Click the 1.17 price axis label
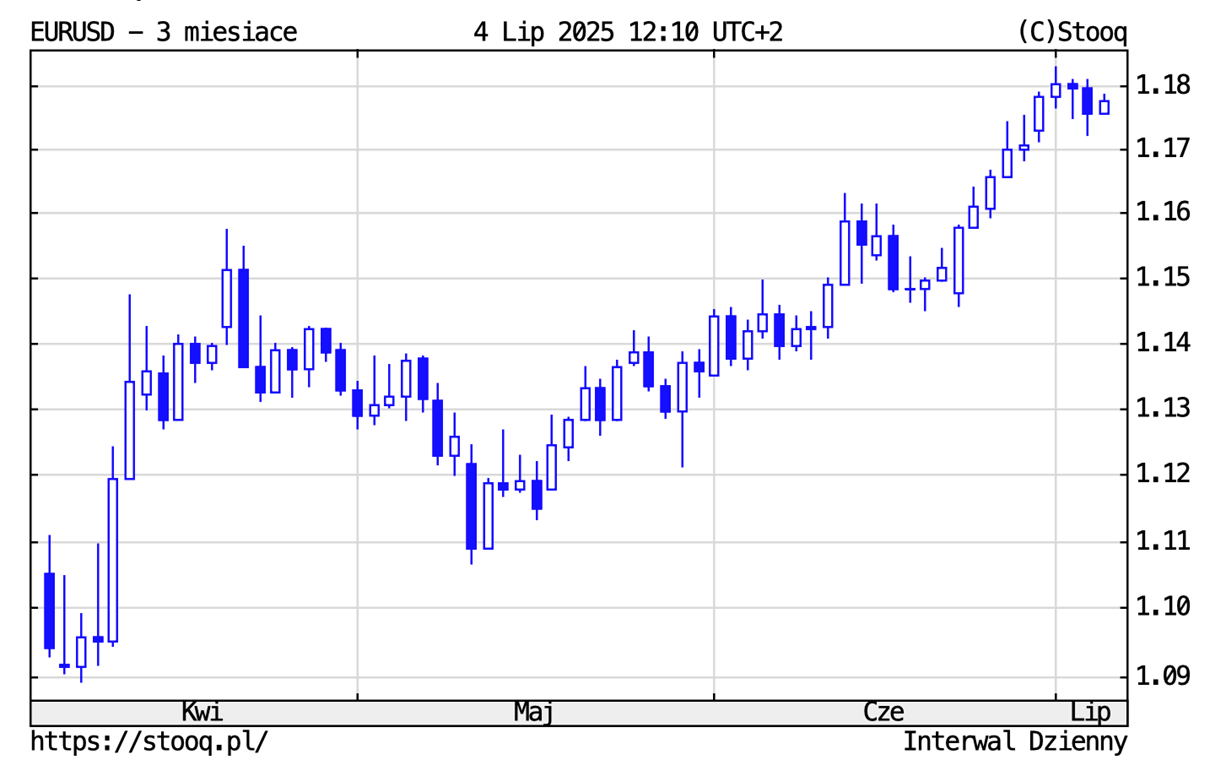The width and height of the screenshot is (1210, 760). click(1164, 150)
